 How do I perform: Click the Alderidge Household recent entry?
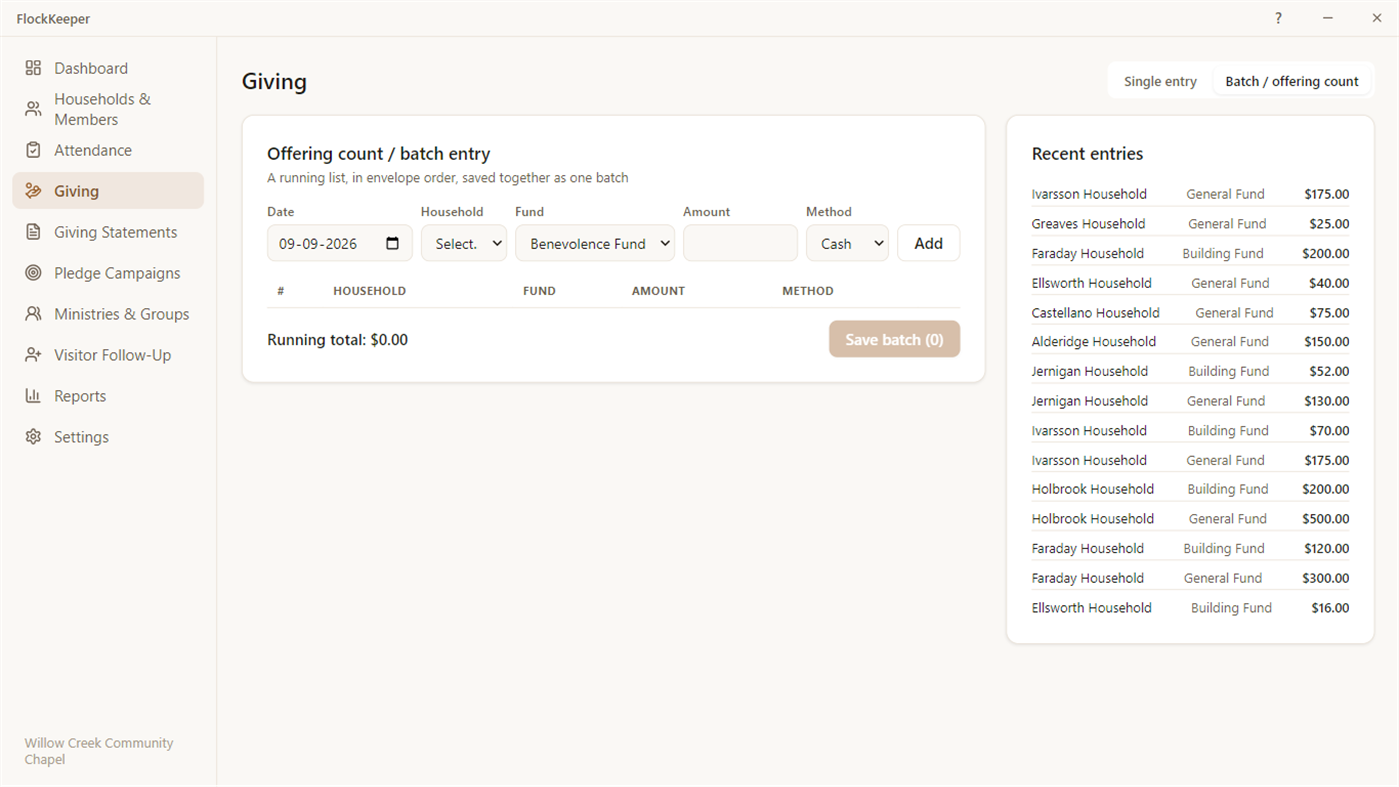(1190, 342)
